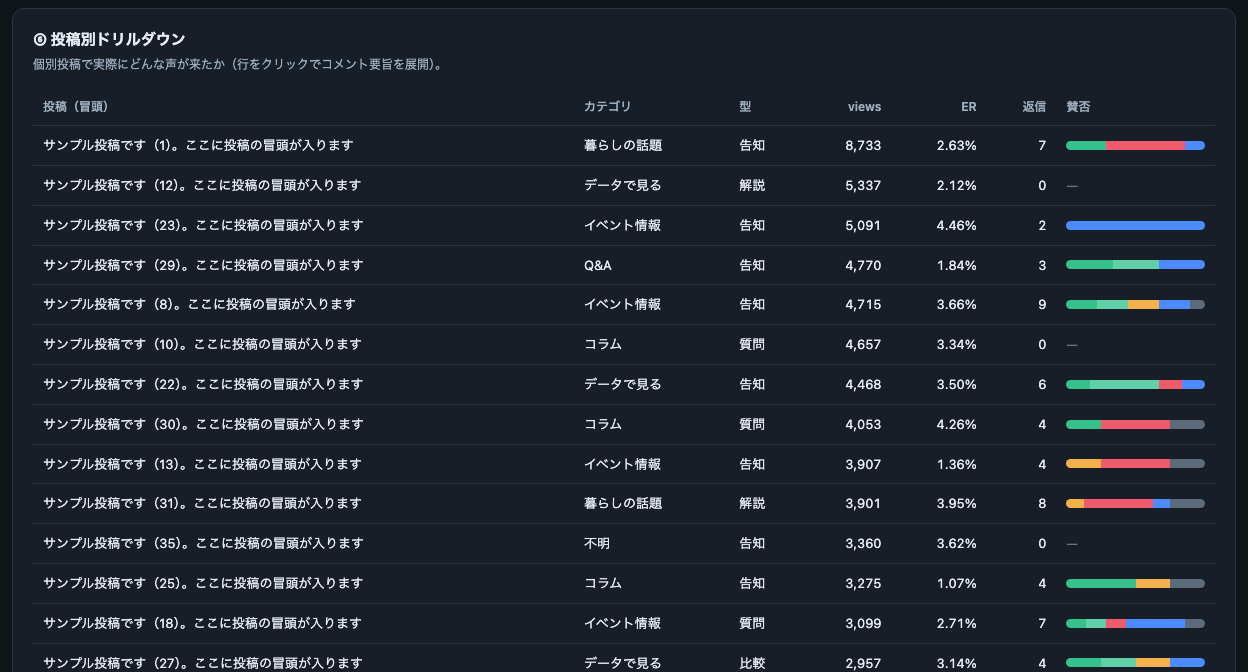
Task: Click the 賛否 column header
Action: (x=1079, y=107)
